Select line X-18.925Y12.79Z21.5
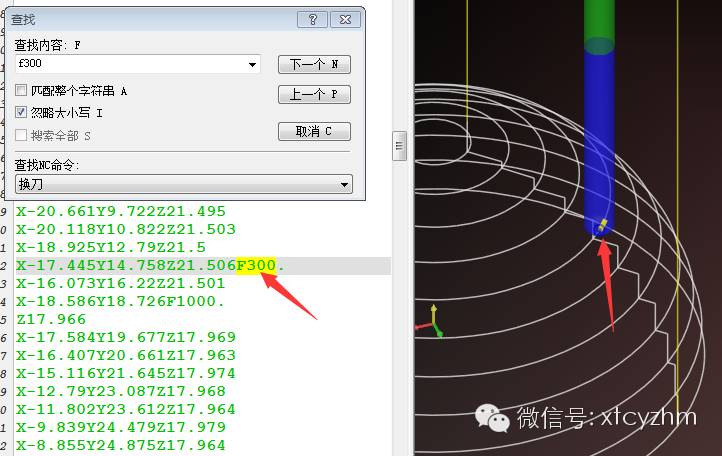The image size is (722, 456). coord(111,247)
